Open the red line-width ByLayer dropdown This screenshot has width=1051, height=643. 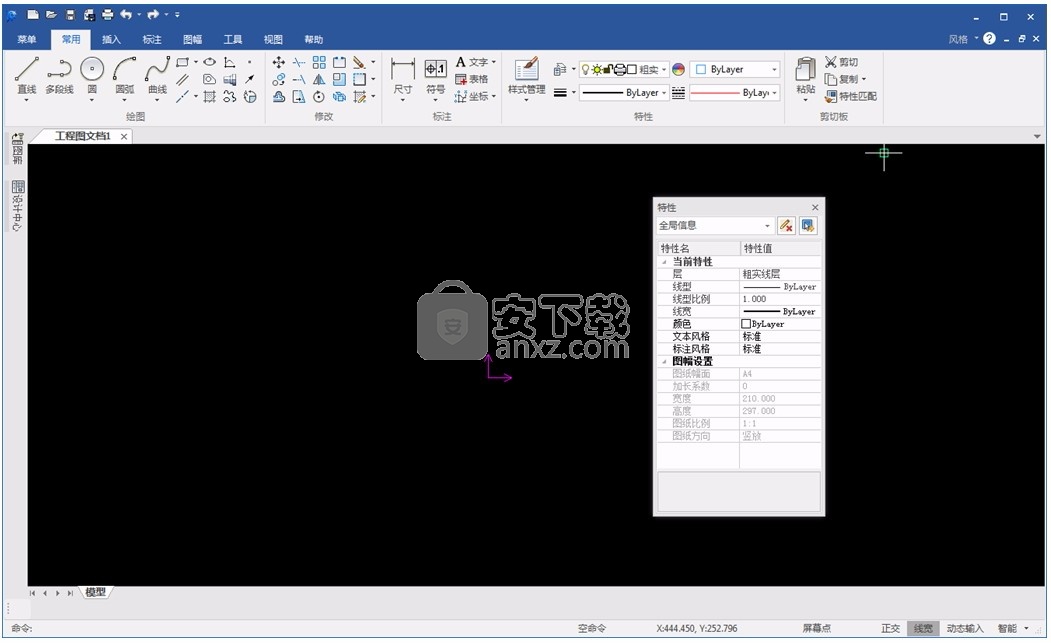point(735,93)
